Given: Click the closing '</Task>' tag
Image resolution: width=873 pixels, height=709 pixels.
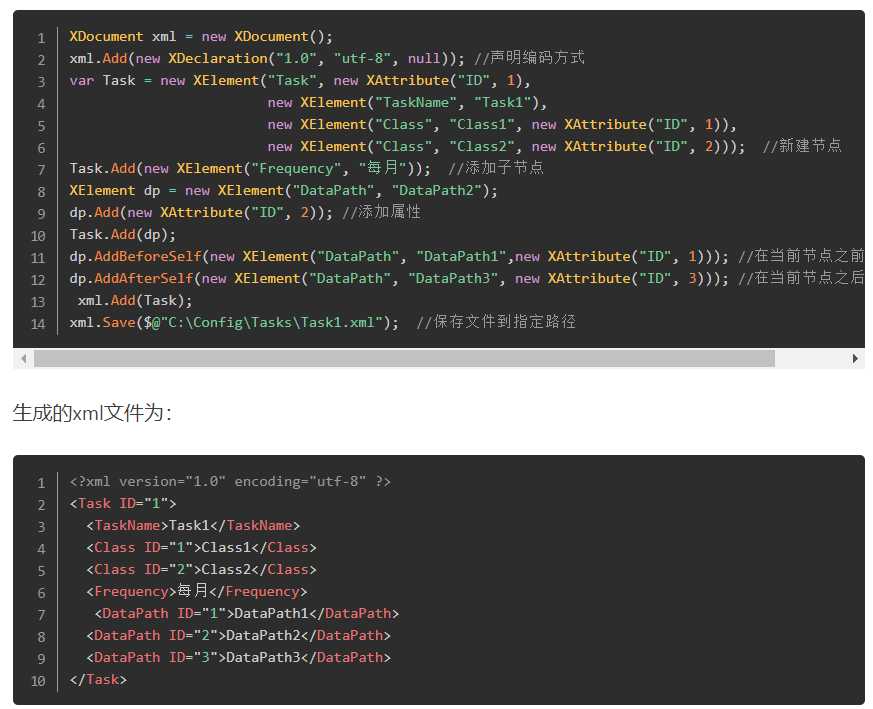Looking at the screenshot, I should tap(98, 679).
